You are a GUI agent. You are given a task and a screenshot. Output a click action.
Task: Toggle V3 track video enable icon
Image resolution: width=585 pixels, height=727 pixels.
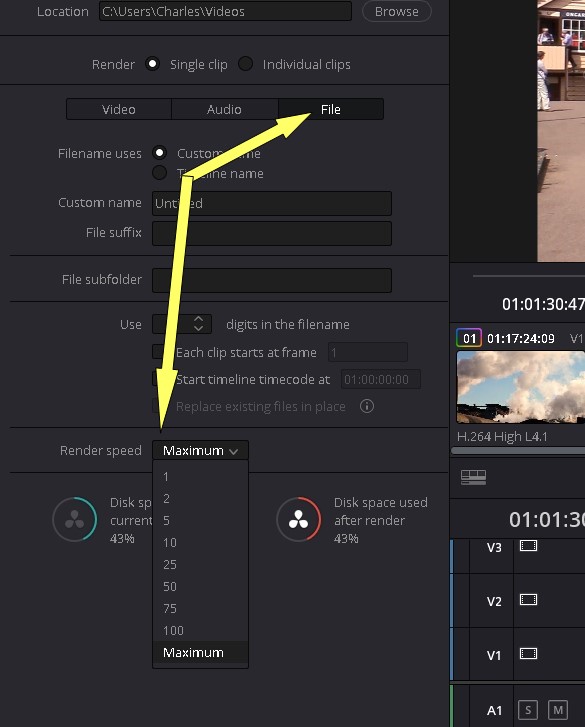tap(528, 546)
